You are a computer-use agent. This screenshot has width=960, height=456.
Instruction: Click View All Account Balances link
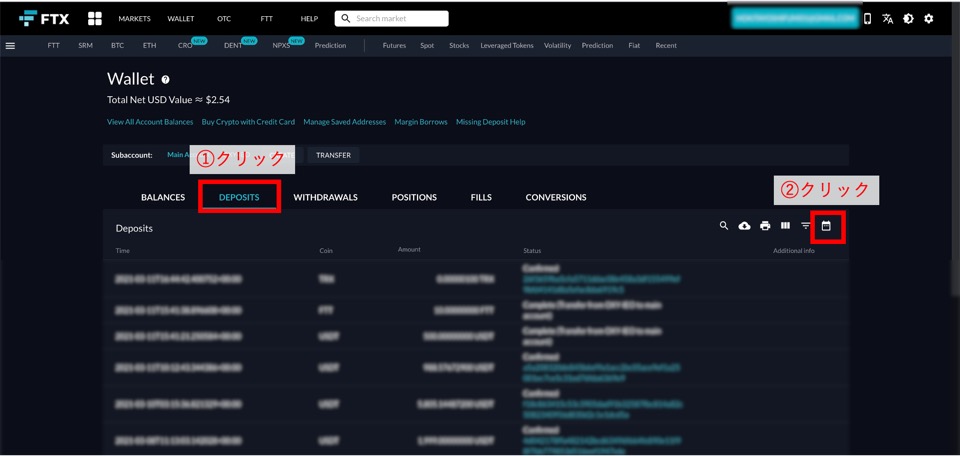click(x=150, y=122)
